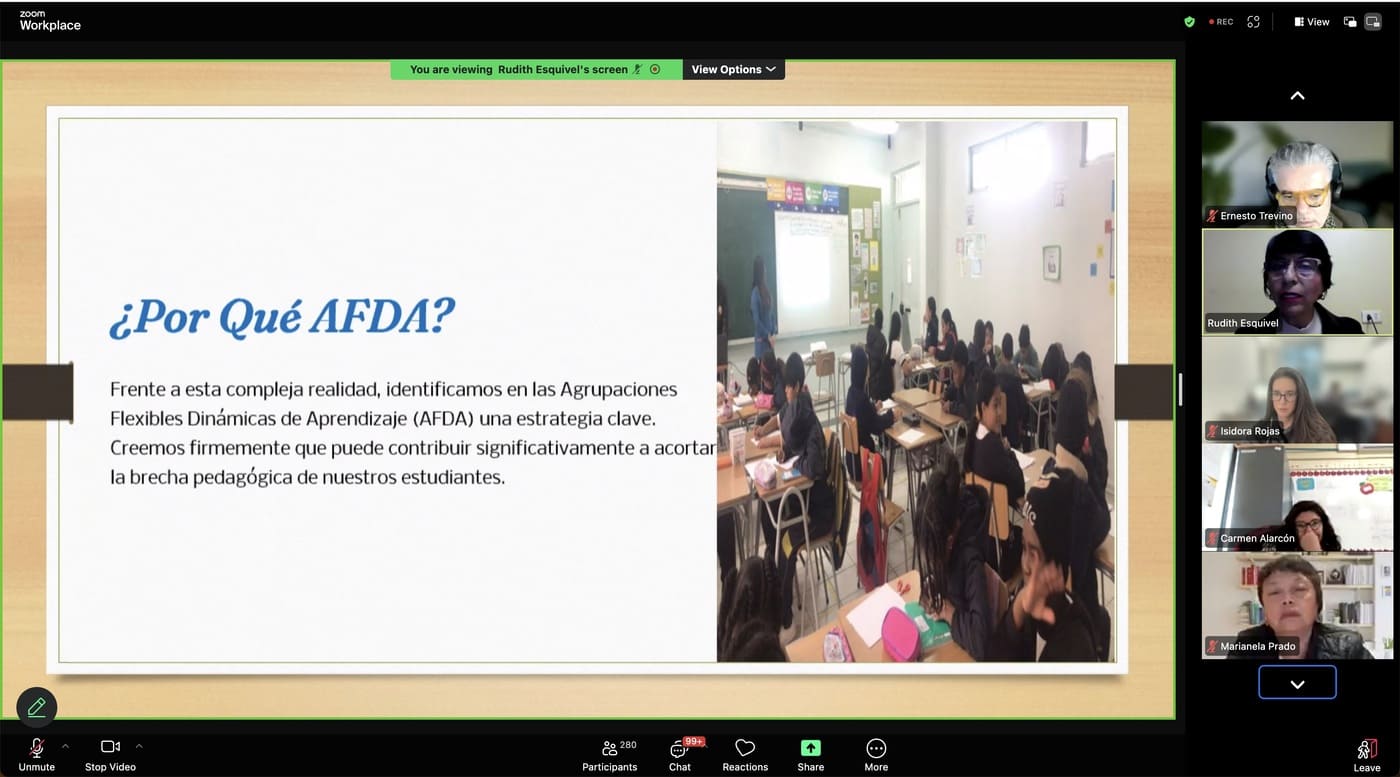Click the 280 participants count
The height and width of the screenshot is (777, 1400).
629,745
